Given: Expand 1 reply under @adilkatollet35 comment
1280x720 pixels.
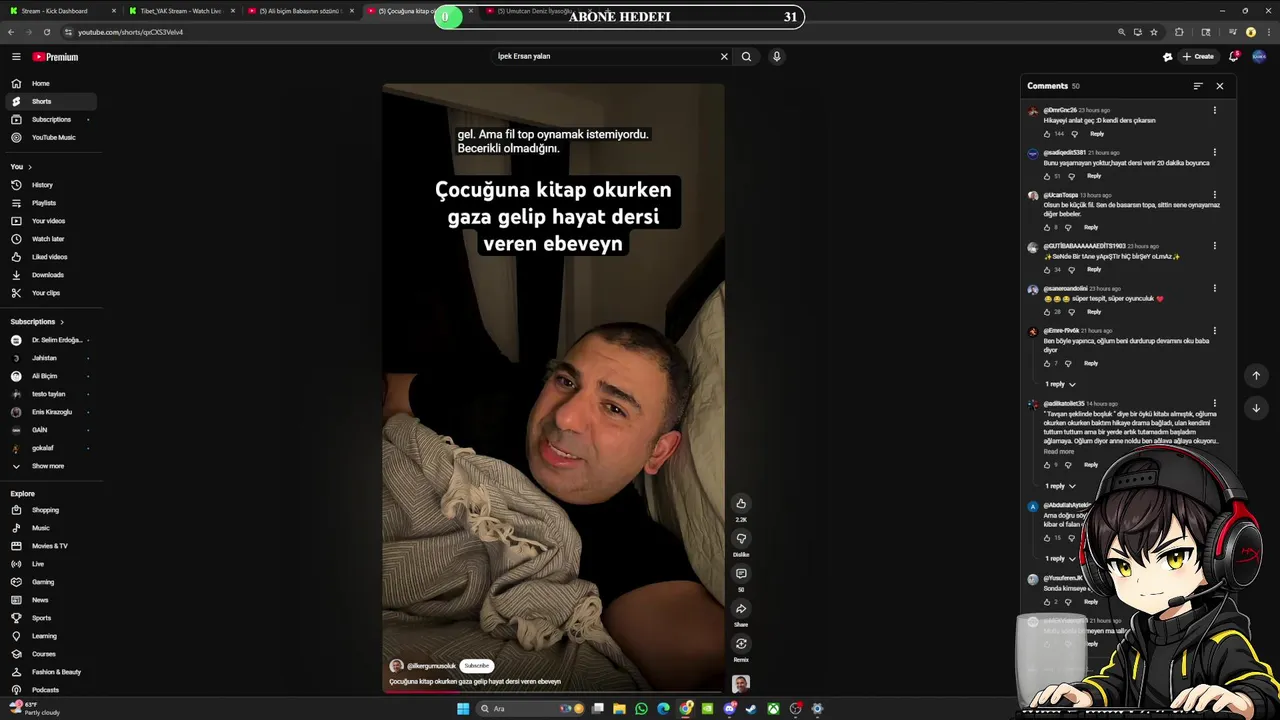Looking at the screenshot, I should coord(1060,486).
